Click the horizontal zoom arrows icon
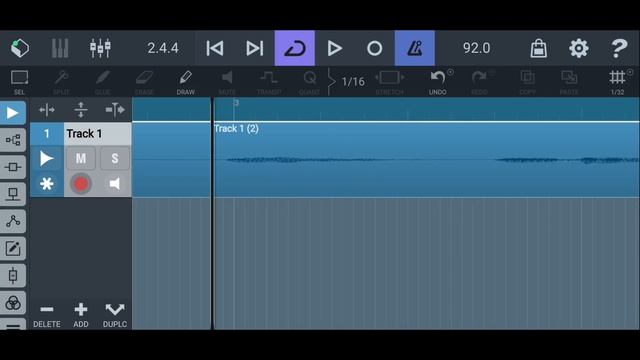Image resolution: width=640 pixels, height=360 pixels. coord(47,110)
